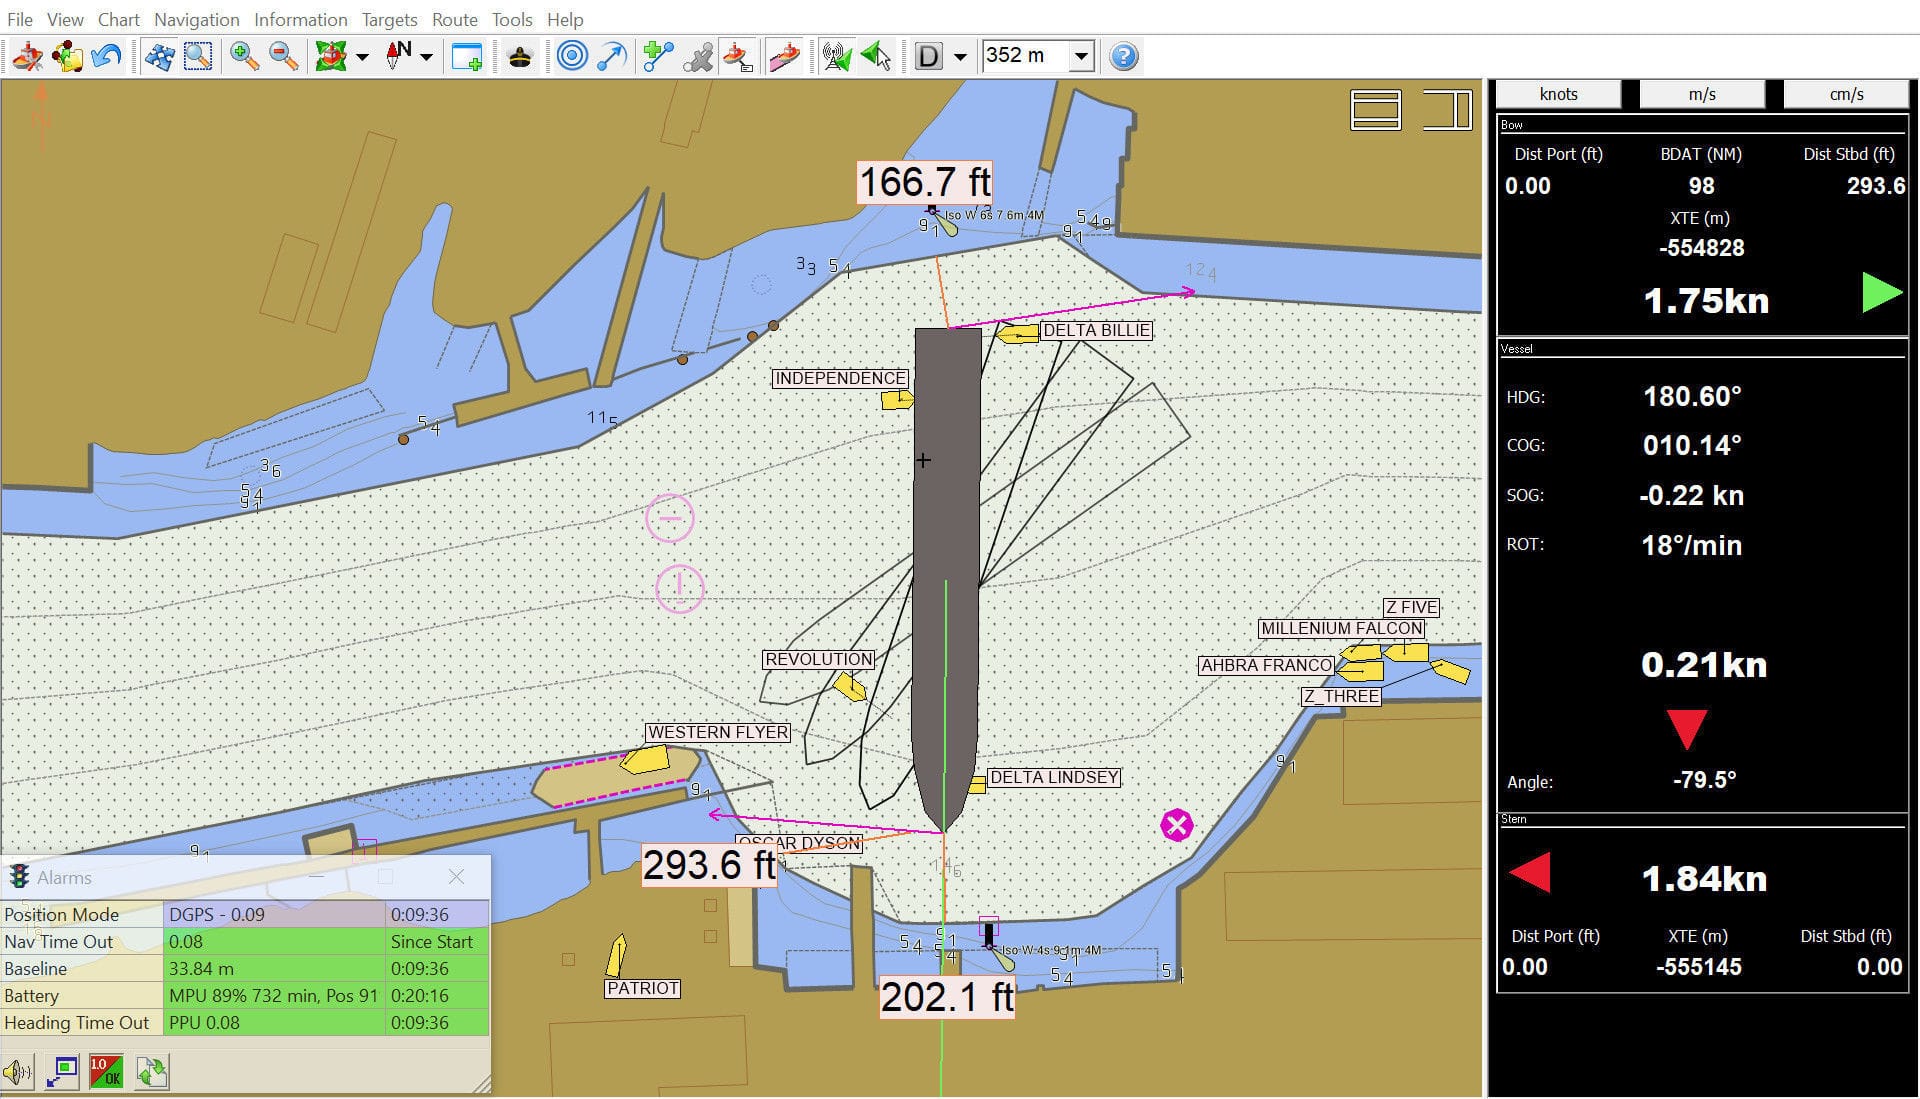Click the add waypoint plus icon

coord(657,56)
